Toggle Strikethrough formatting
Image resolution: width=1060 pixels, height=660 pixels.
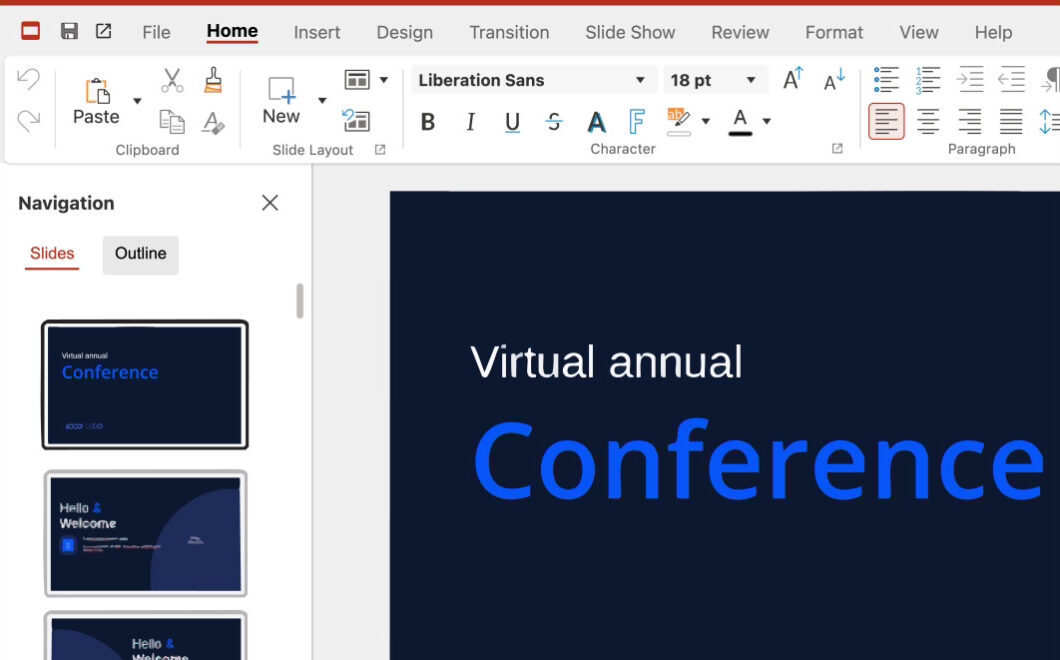click(x=554, y=122)
